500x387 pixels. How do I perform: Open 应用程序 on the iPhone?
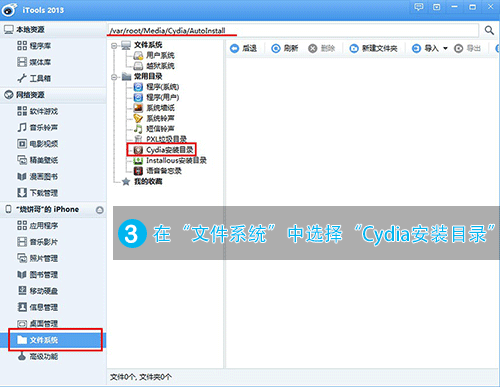click(x=38, y=226)
